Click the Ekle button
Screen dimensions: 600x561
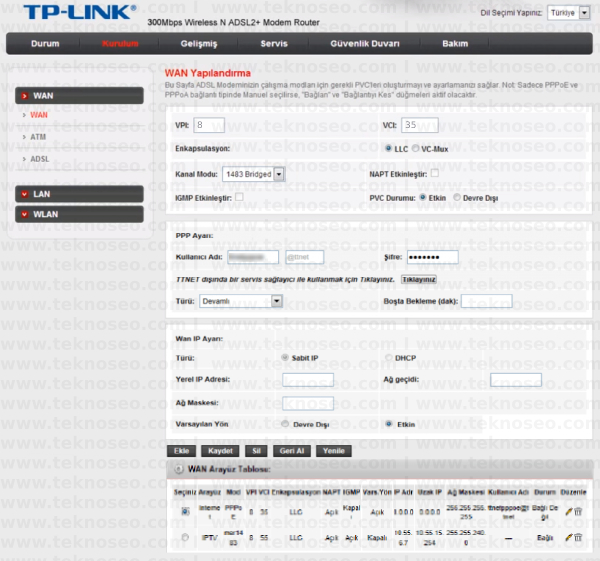point(181,451)
